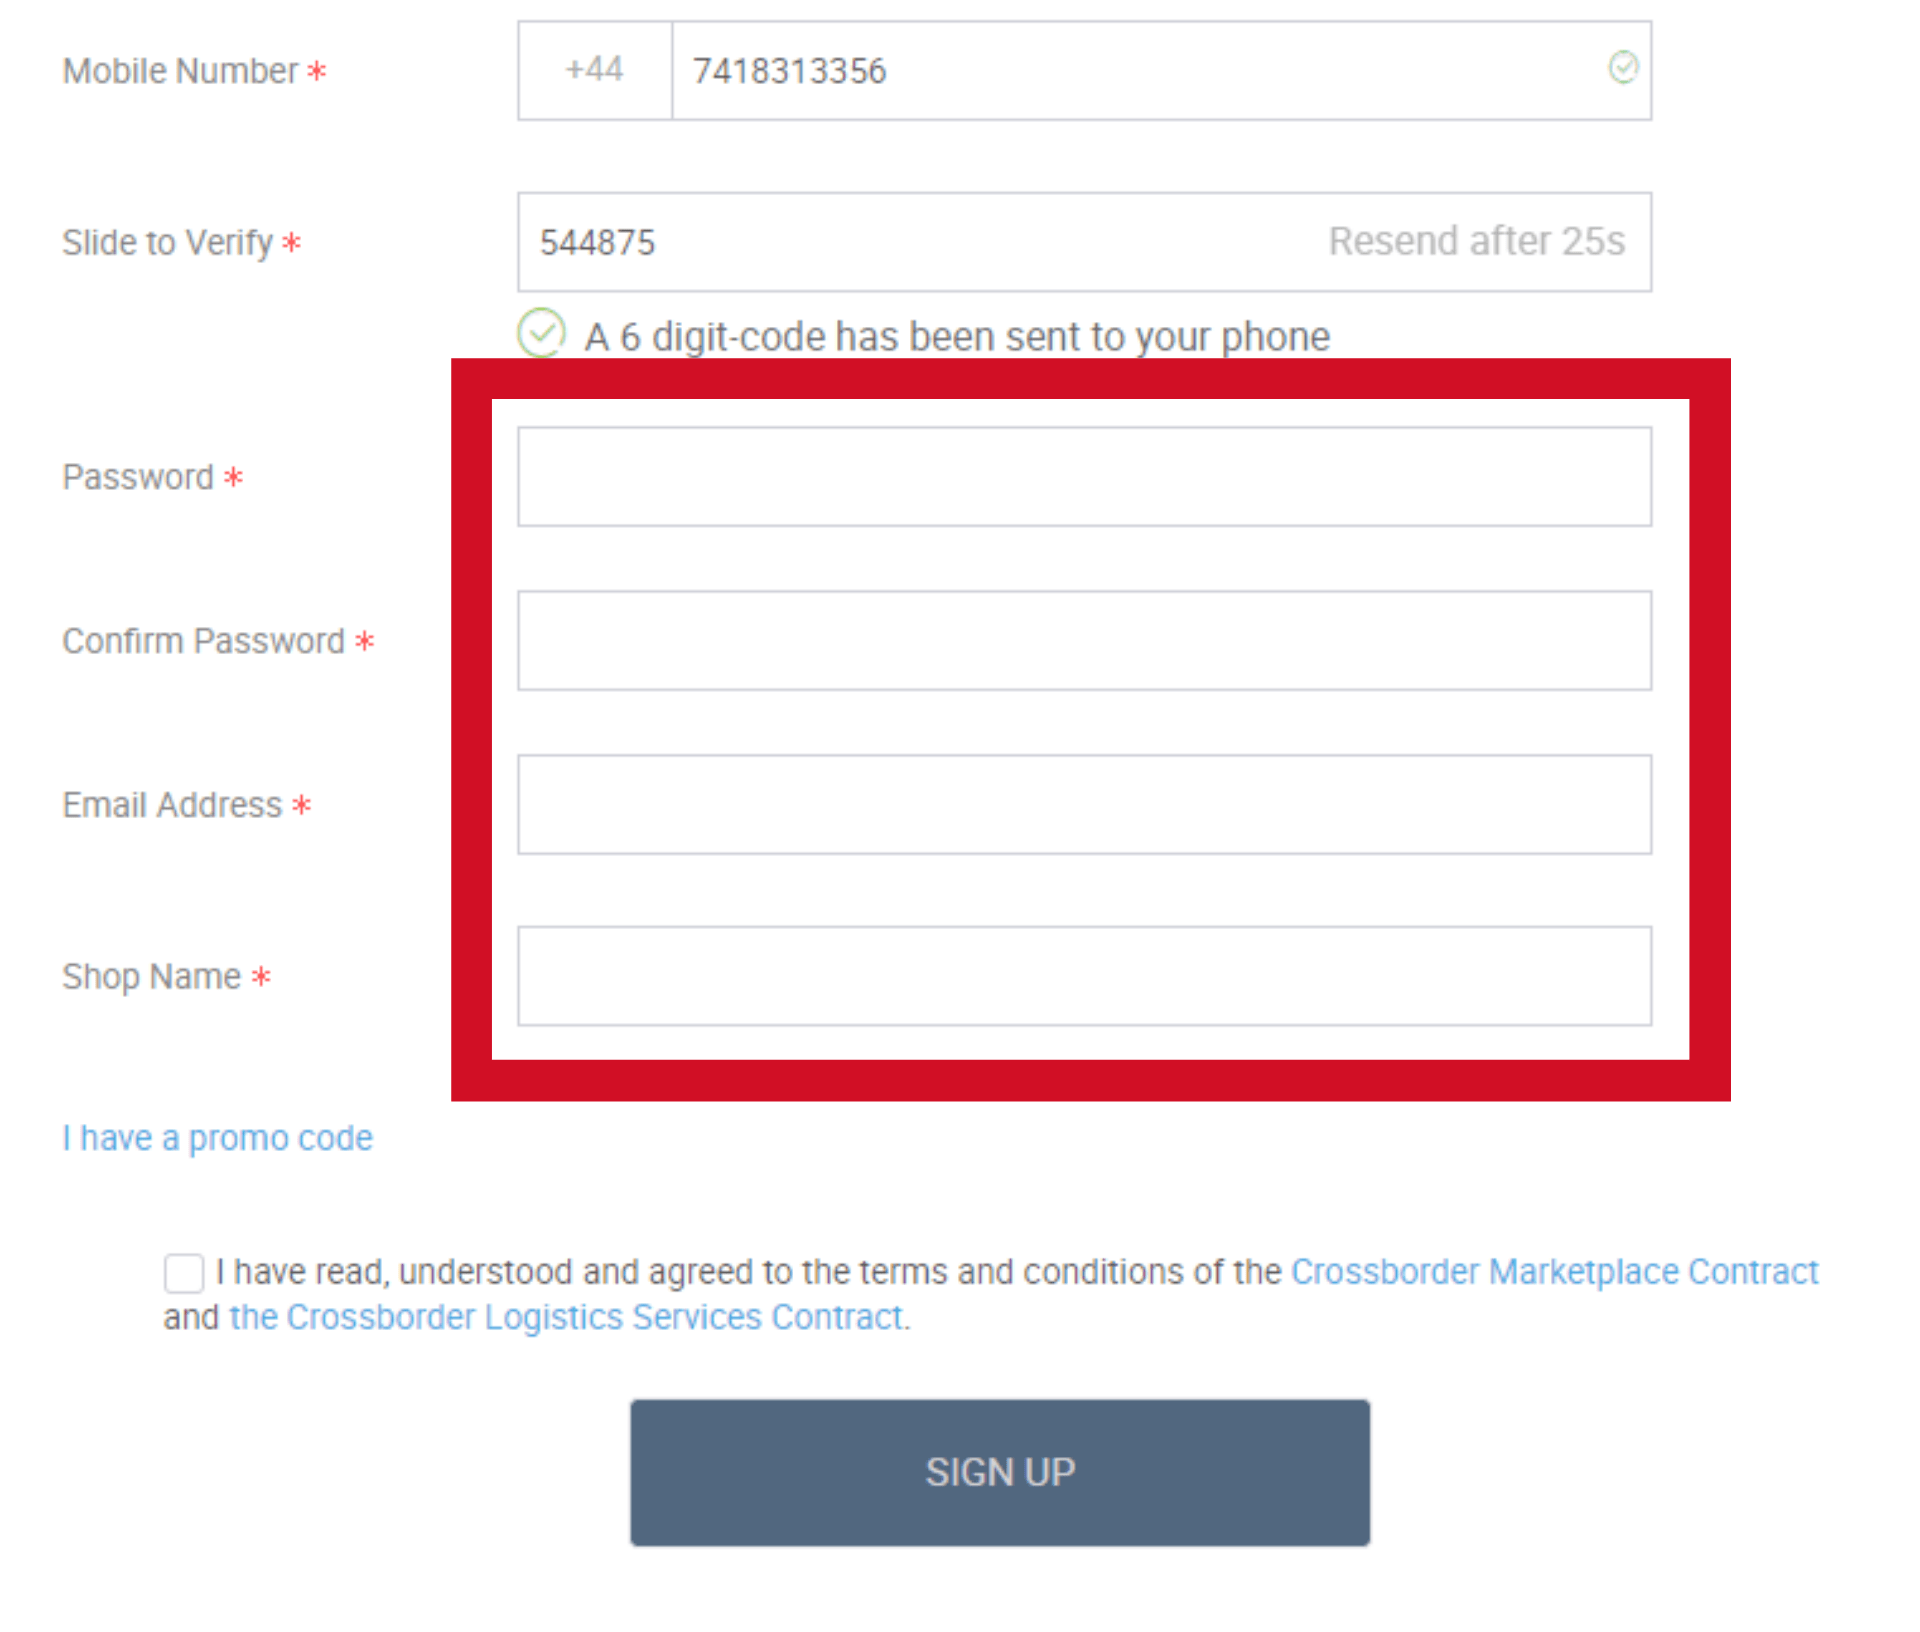Toggle agreement to Crossborder Logistics Services Contract
The height and width of the screenshot is (1632, 1920).
pyautogui.click(x=183, y=1269)
